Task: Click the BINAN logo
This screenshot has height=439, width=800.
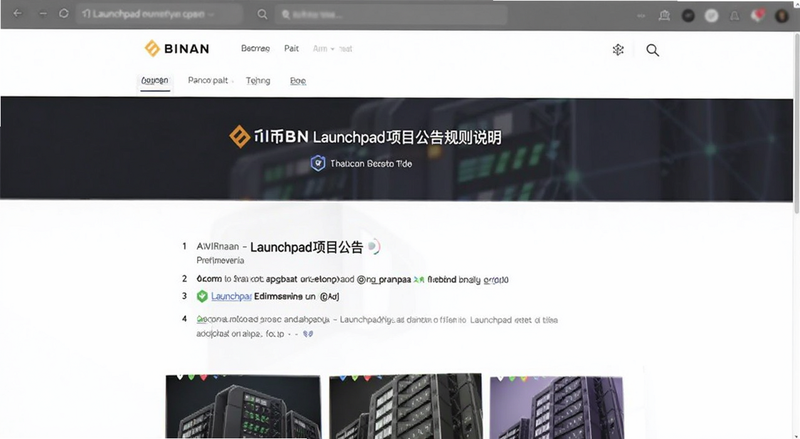Action: click(x=177, y=48)
